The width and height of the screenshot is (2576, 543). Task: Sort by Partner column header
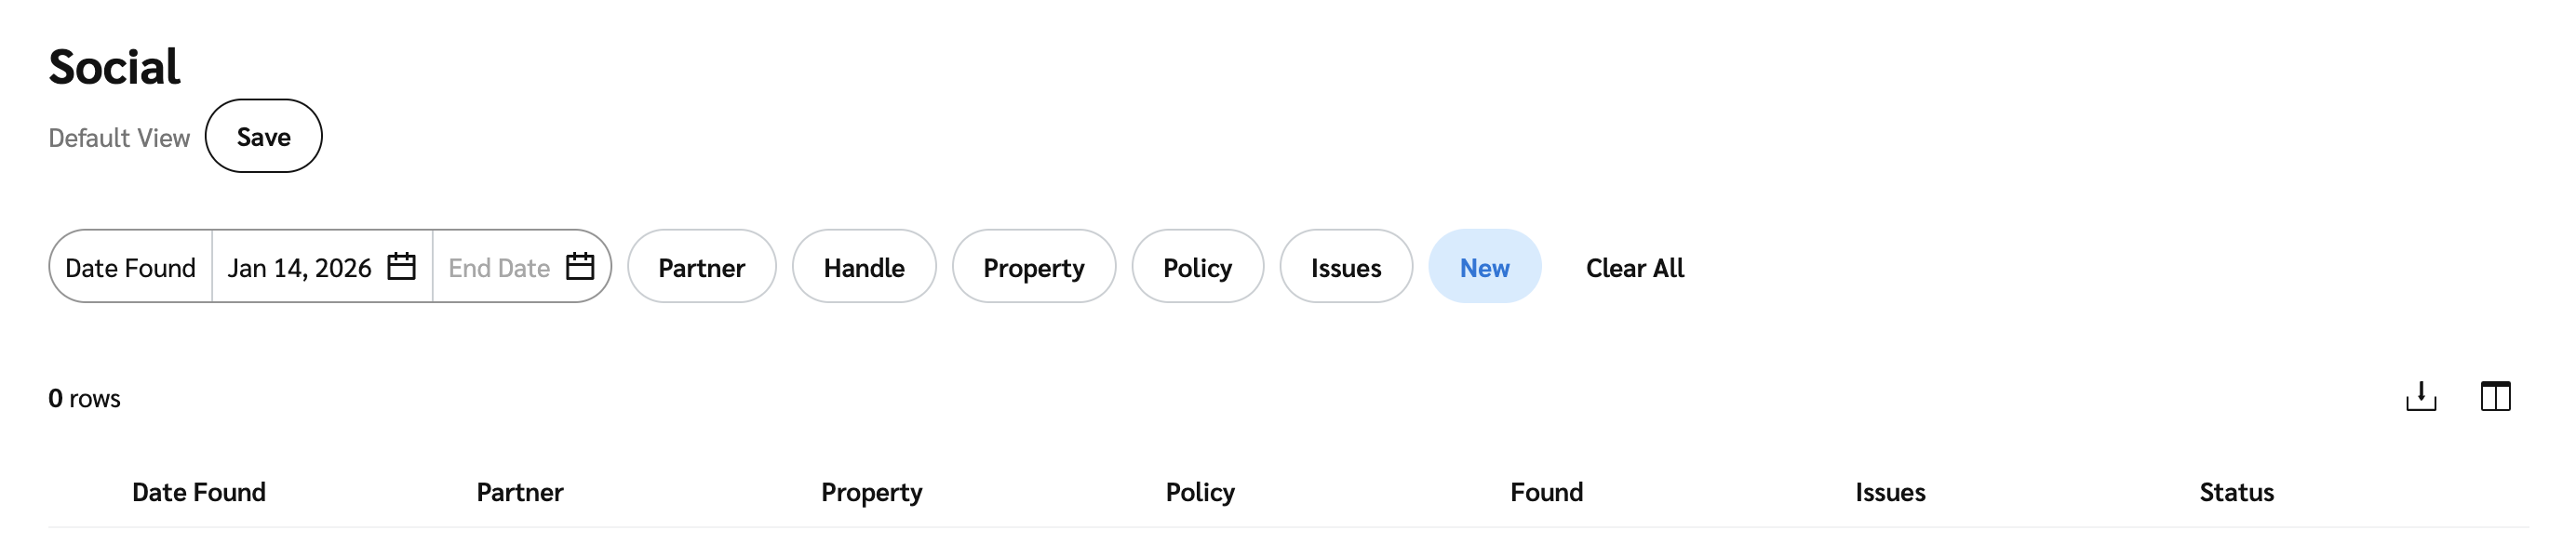[x=520, y=492]
